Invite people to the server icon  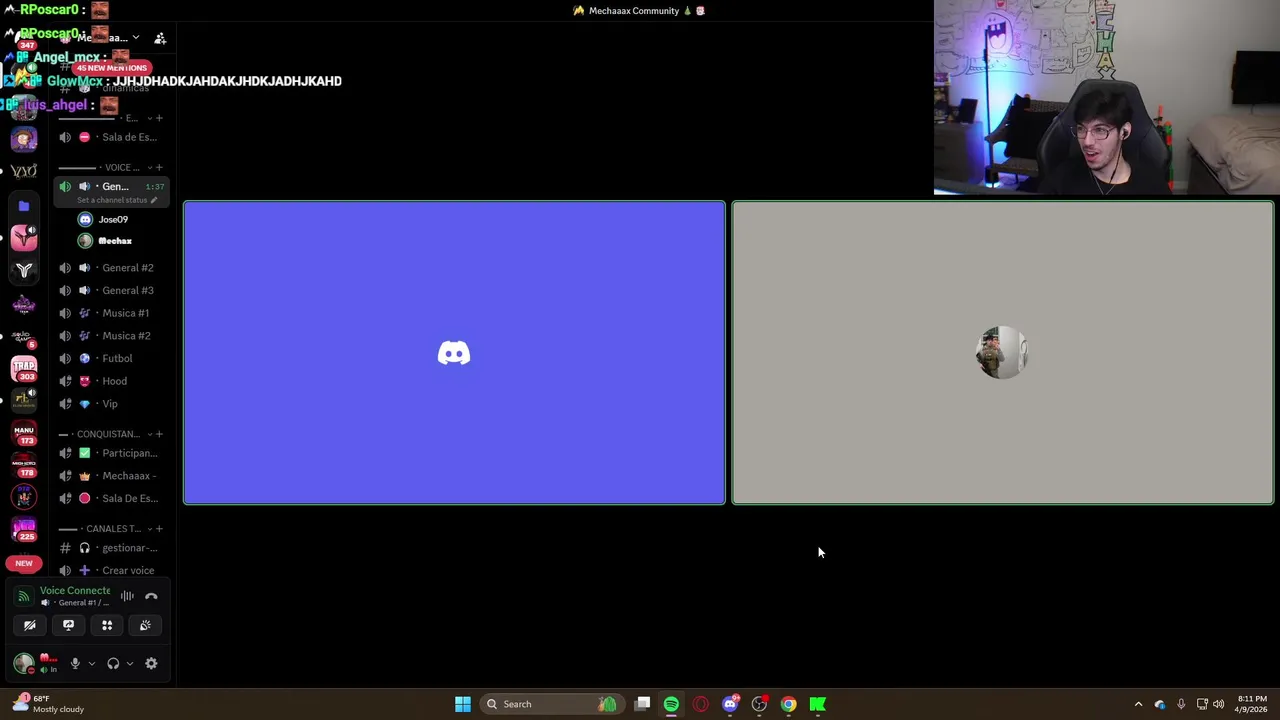tap(160, 38)
